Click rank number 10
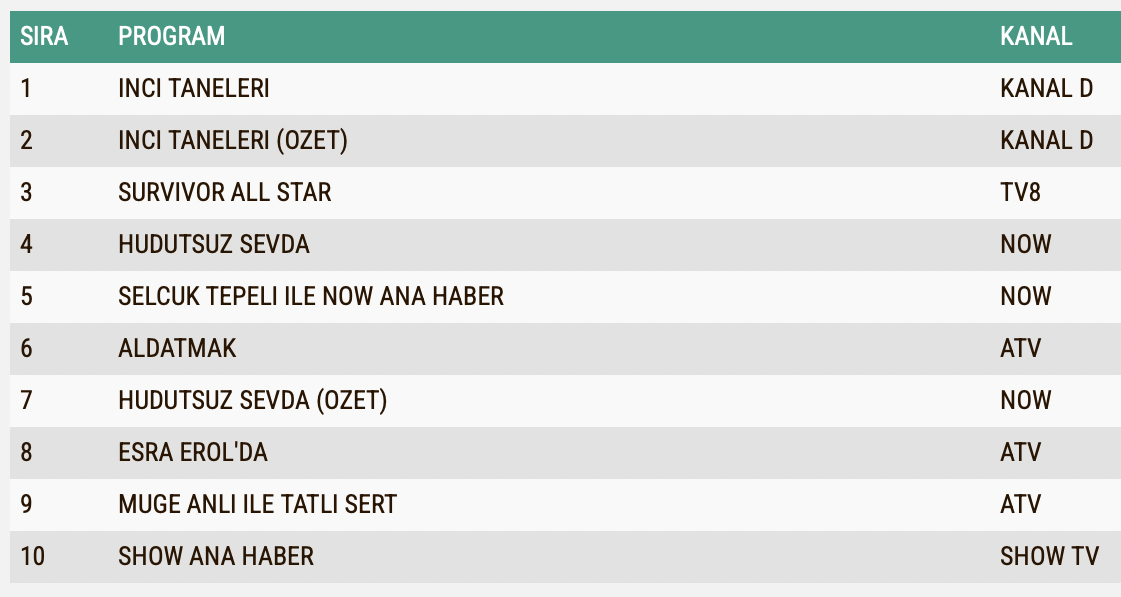 click(x=33, y=556)
